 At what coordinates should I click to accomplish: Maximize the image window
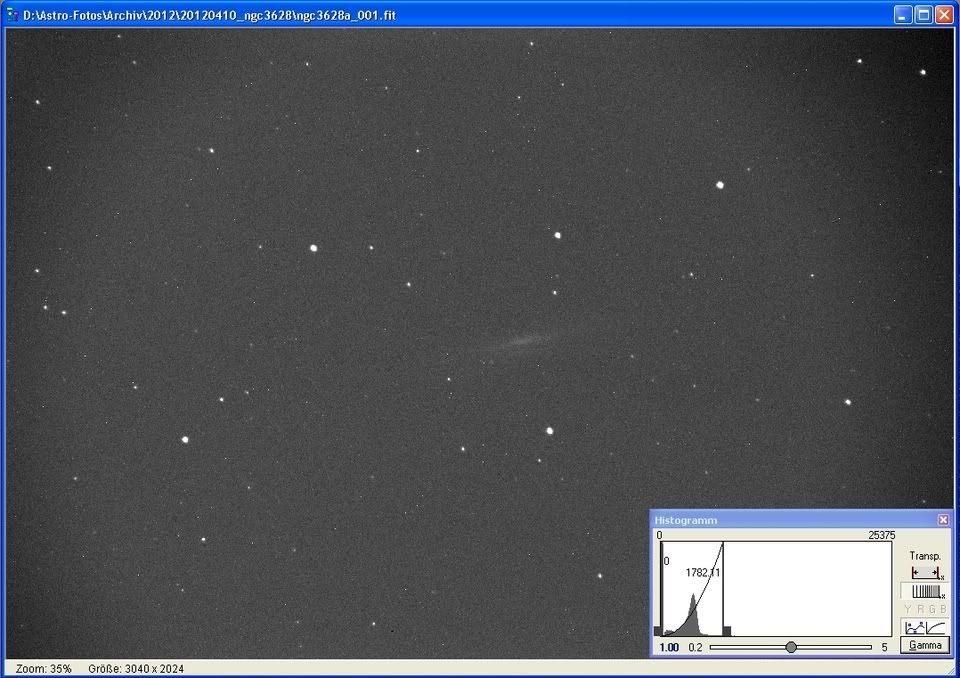(x=924, y=15)
